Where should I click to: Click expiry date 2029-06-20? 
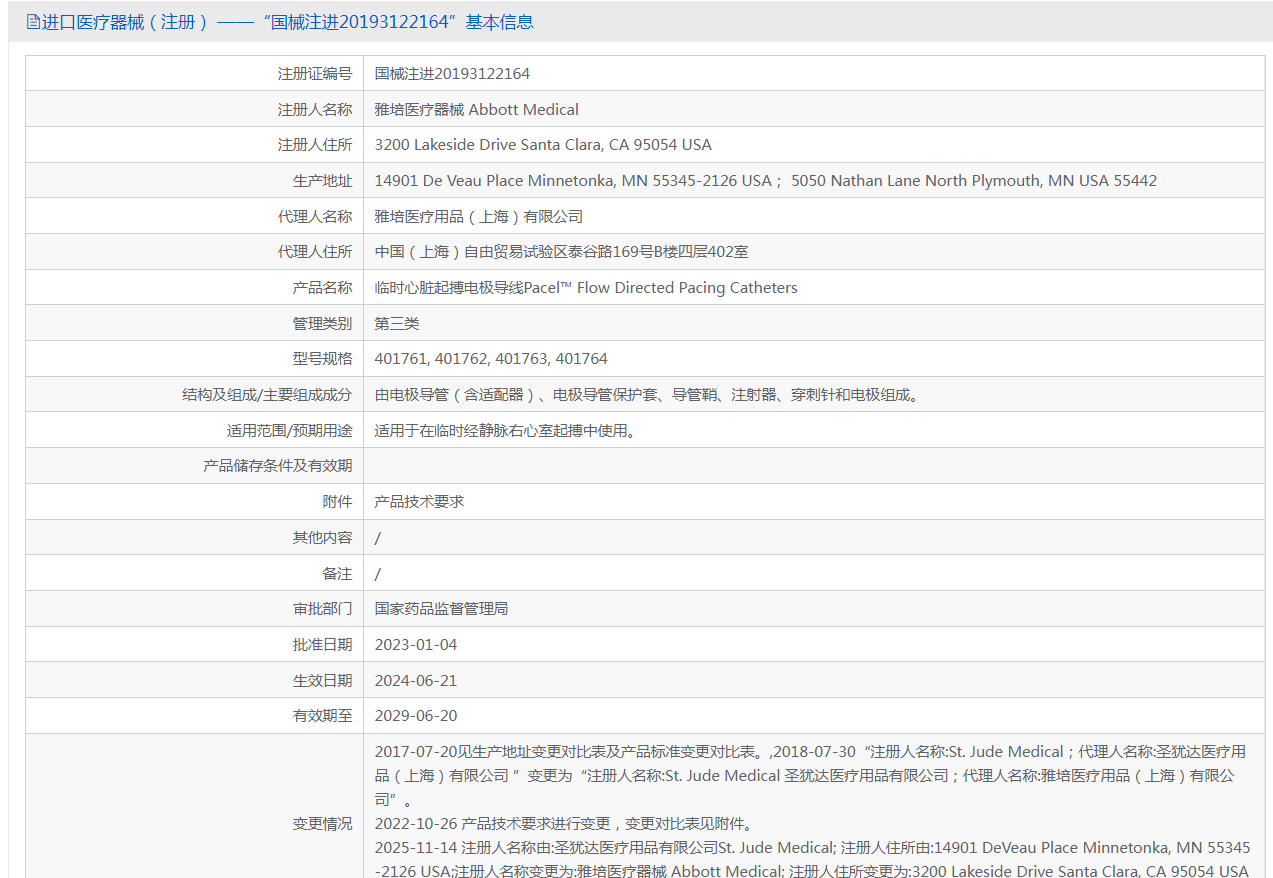[x=416, y=716]
